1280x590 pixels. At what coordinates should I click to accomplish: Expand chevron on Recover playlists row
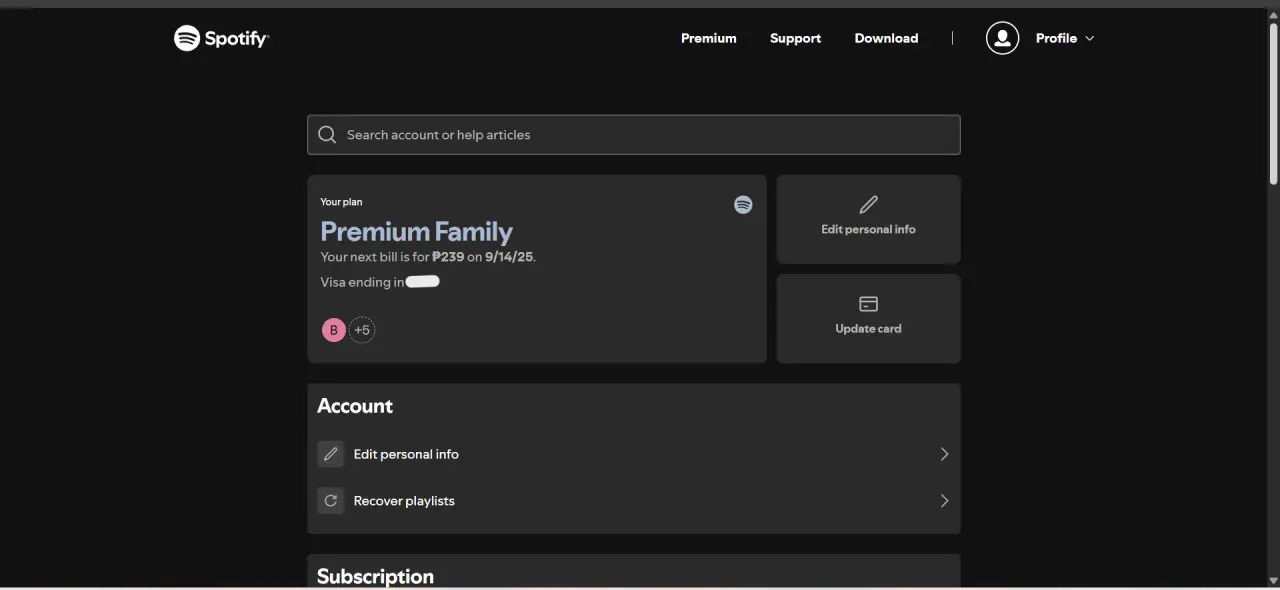pos(944,501)
